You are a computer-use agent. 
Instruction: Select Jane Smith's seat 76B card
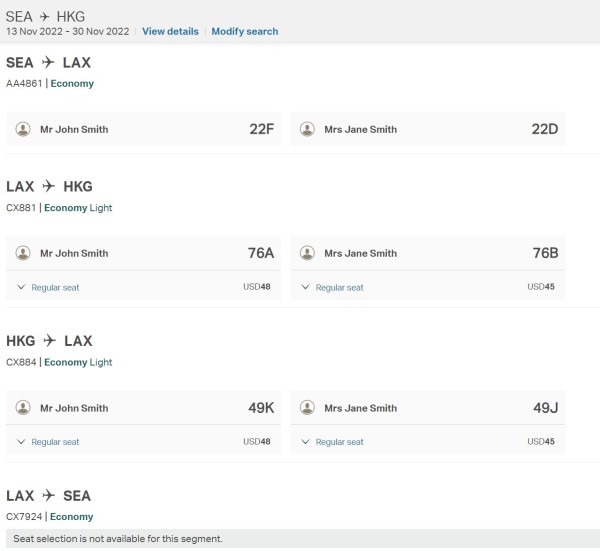point(427,253)
